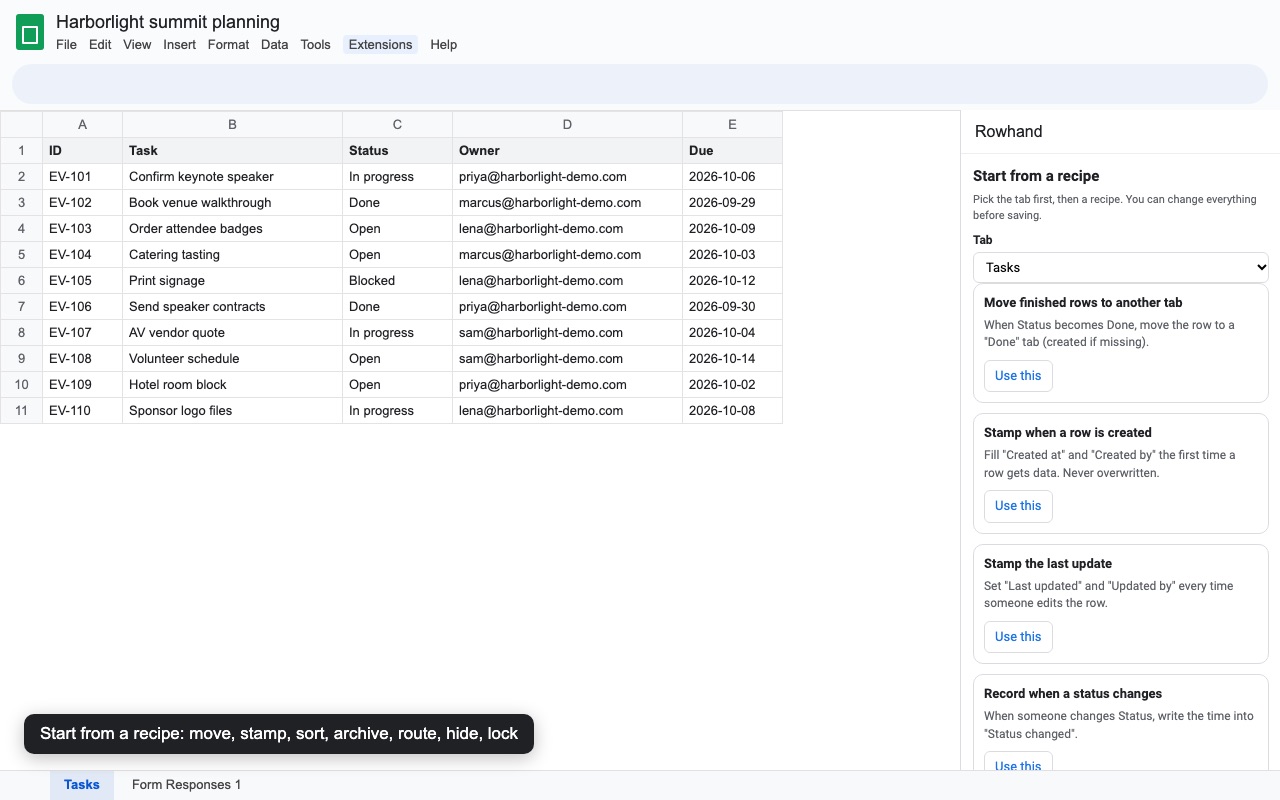This screenshot has height=800, width=1280.
Task: Open the Format menu
Action: [x=228, y=44]
